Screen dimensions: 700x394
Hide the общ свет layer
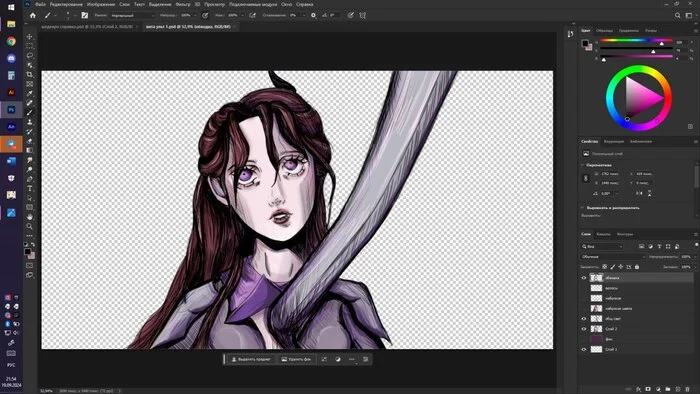[x=584, y=319]
